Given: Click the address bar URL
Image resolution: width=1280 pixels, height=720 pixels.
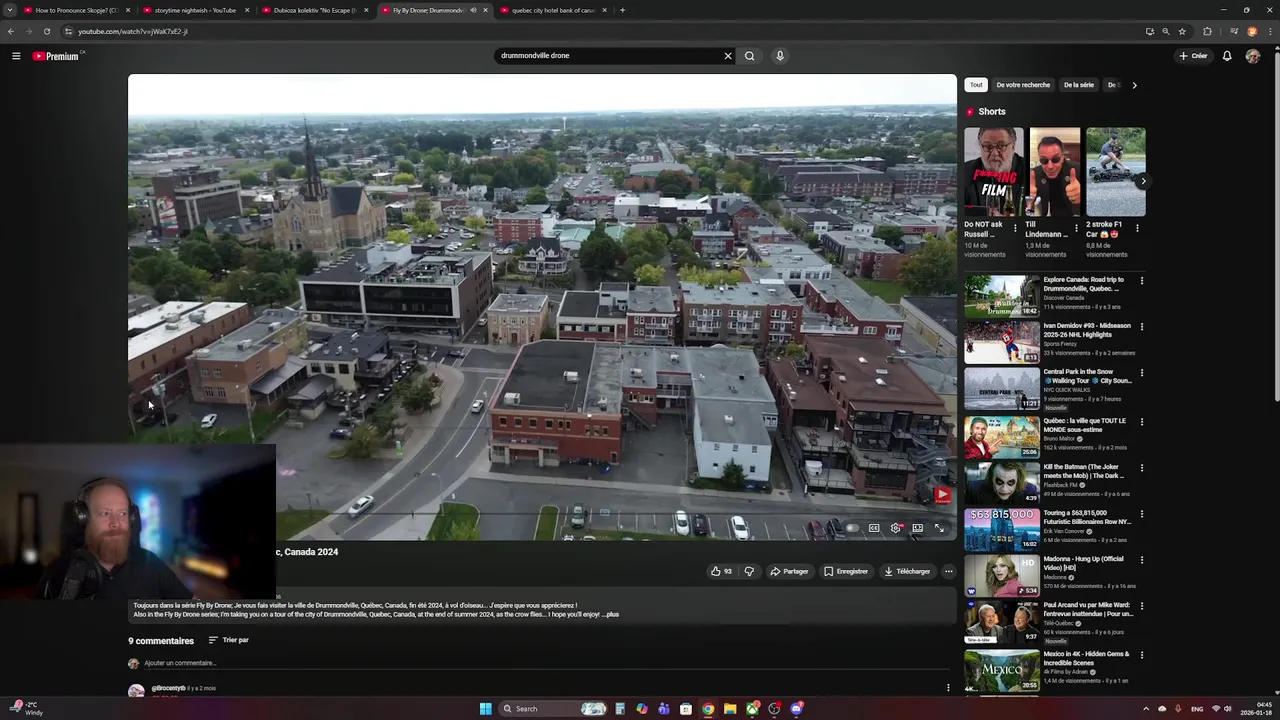Looking at the screenshot, I should pyautogui.click(x=133, y=31).
